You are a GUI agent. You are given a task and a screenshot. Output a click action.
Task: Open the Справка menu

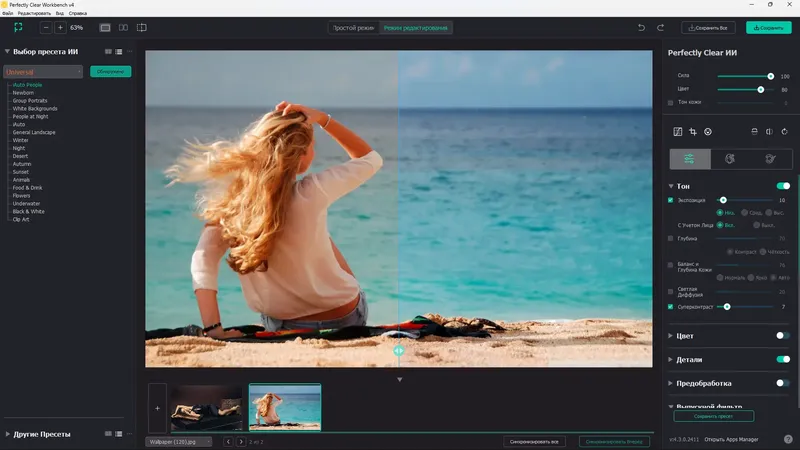[x=78, y=13]
